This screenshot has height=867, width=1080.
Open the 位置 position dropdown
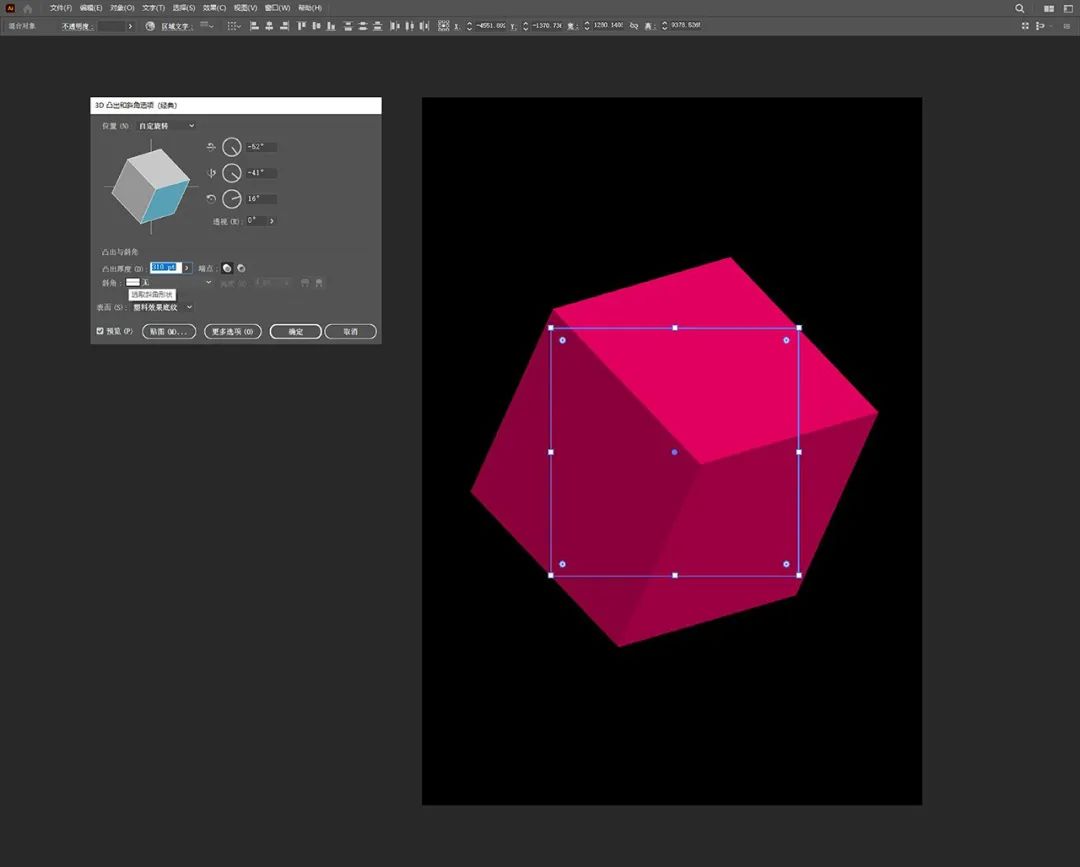(166, 126)
